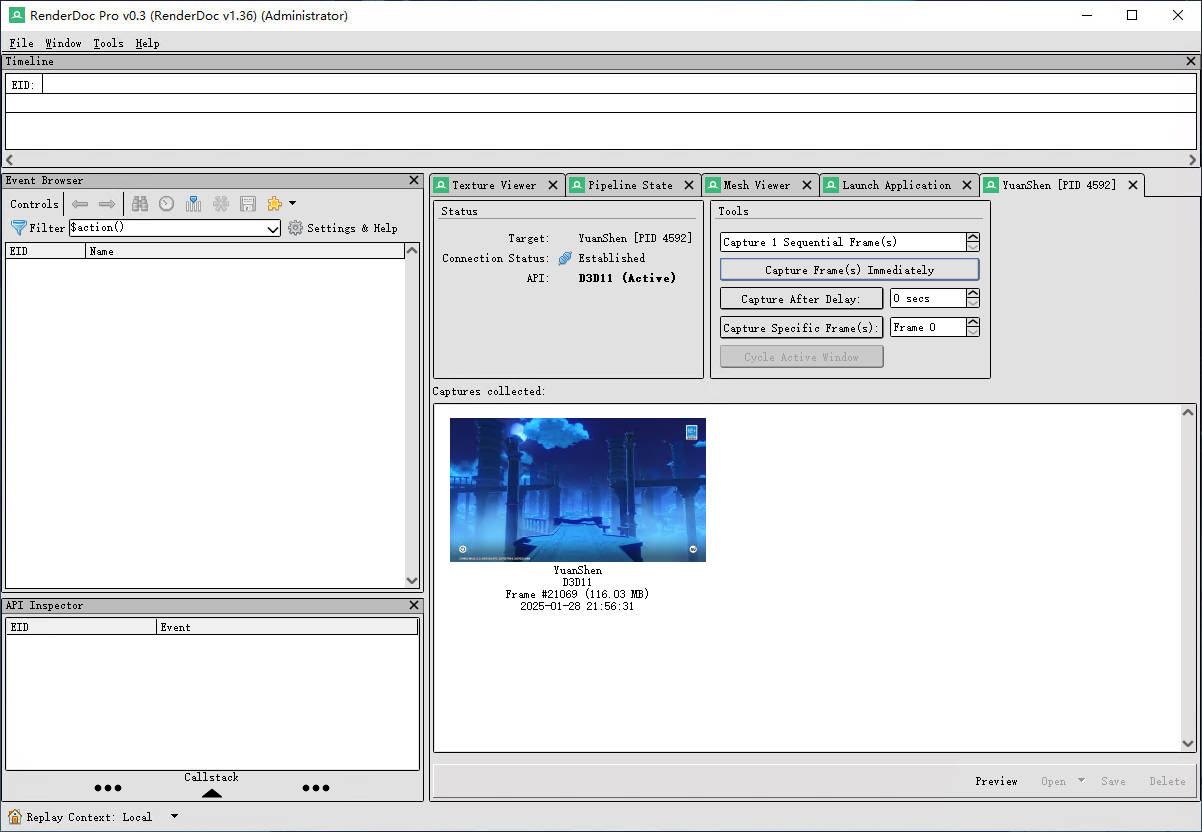Open the Replay Context Local dropdown
The height and width of the screenshot is (832, 1202).
[173, 816]
